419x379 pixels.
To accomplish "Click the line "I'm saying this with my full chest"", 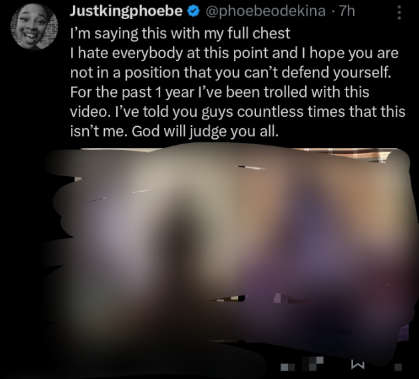I will [x=180, y=33].
